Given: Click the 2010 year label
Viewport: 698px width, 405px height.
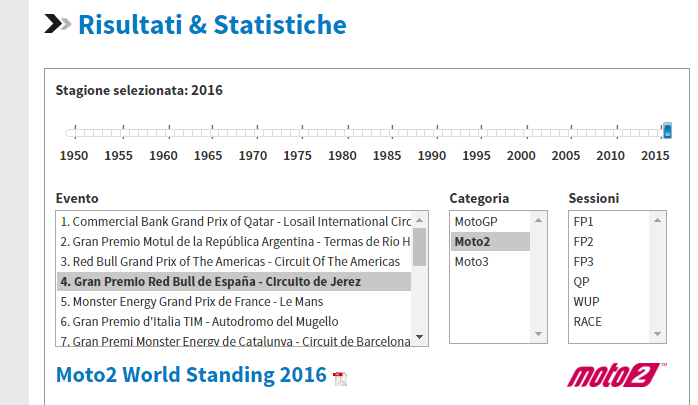Looking at the screenshot, I should [610, 156].
